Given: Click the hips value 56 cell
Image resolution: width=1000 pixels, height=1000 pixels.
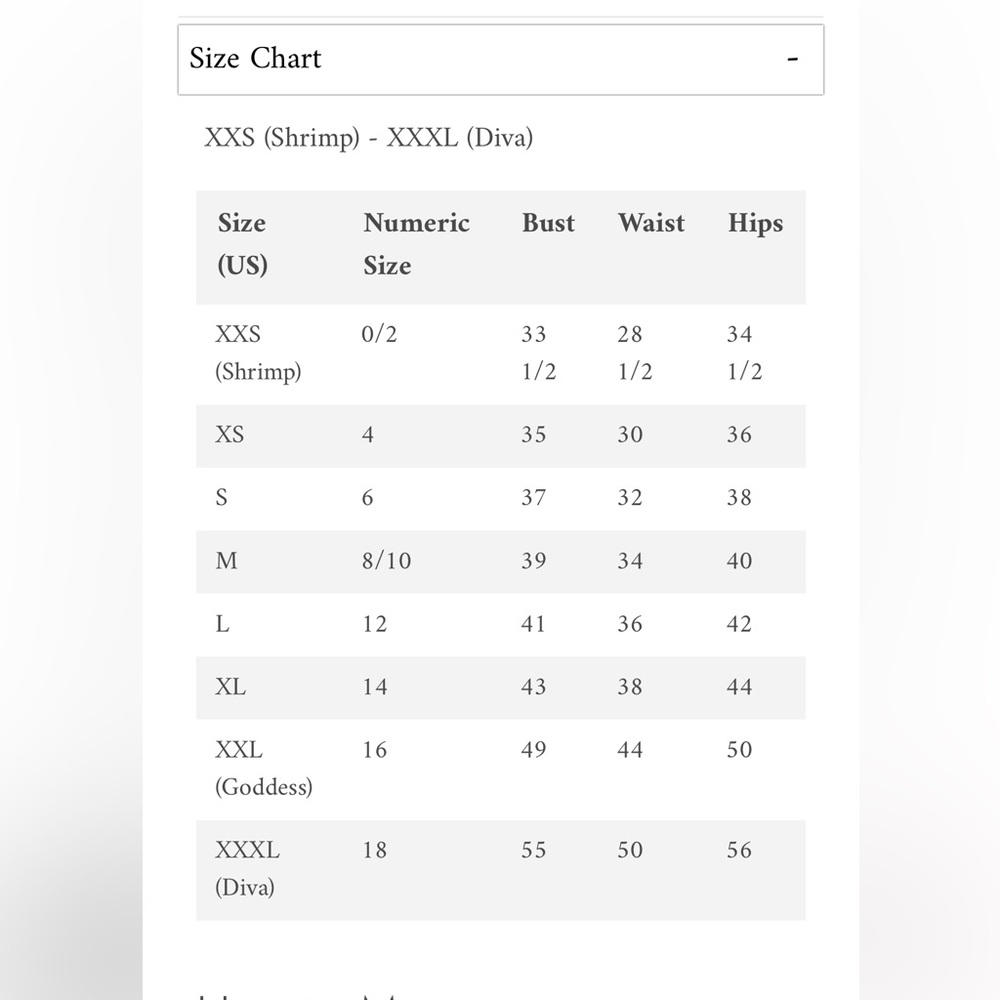Looking at the screenshot, I should point(739,850).
